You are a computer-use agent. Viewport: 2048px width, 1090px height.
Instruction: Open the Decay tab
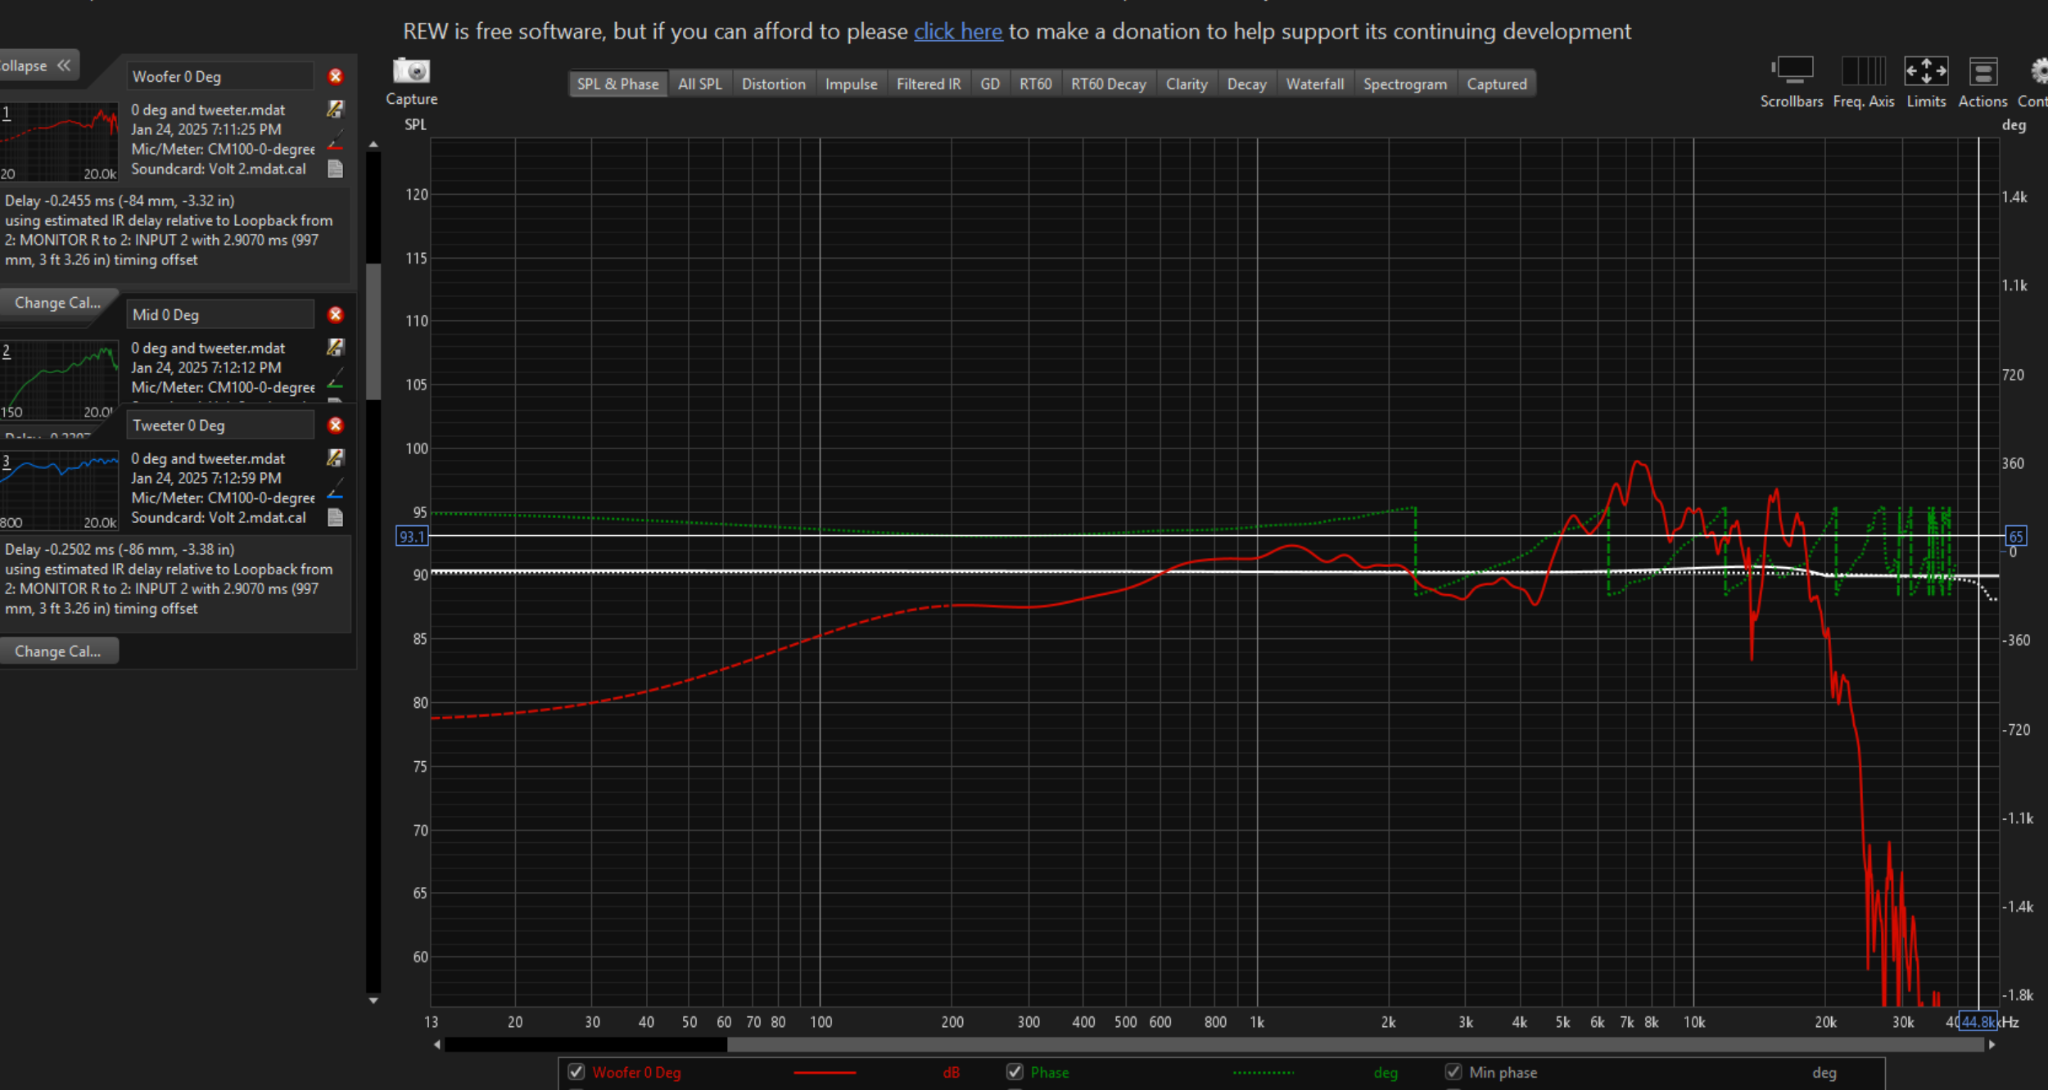pyautogui.click(x=1247, y=84)
